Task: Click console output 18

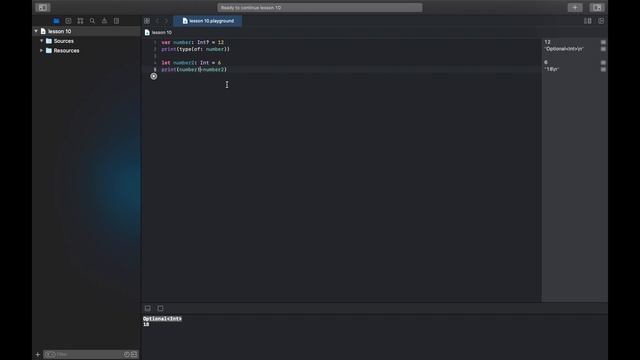Action: tap(146, 324)
